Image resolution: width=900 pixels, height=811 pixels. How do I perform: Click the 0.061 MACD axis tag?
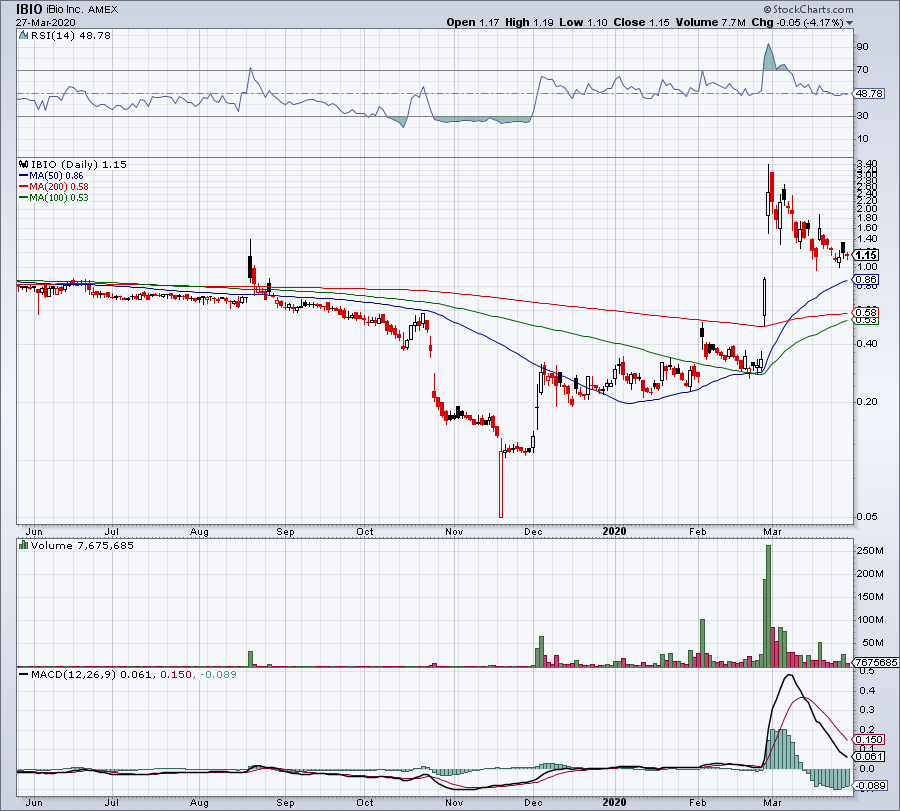[x=869, y=756]
